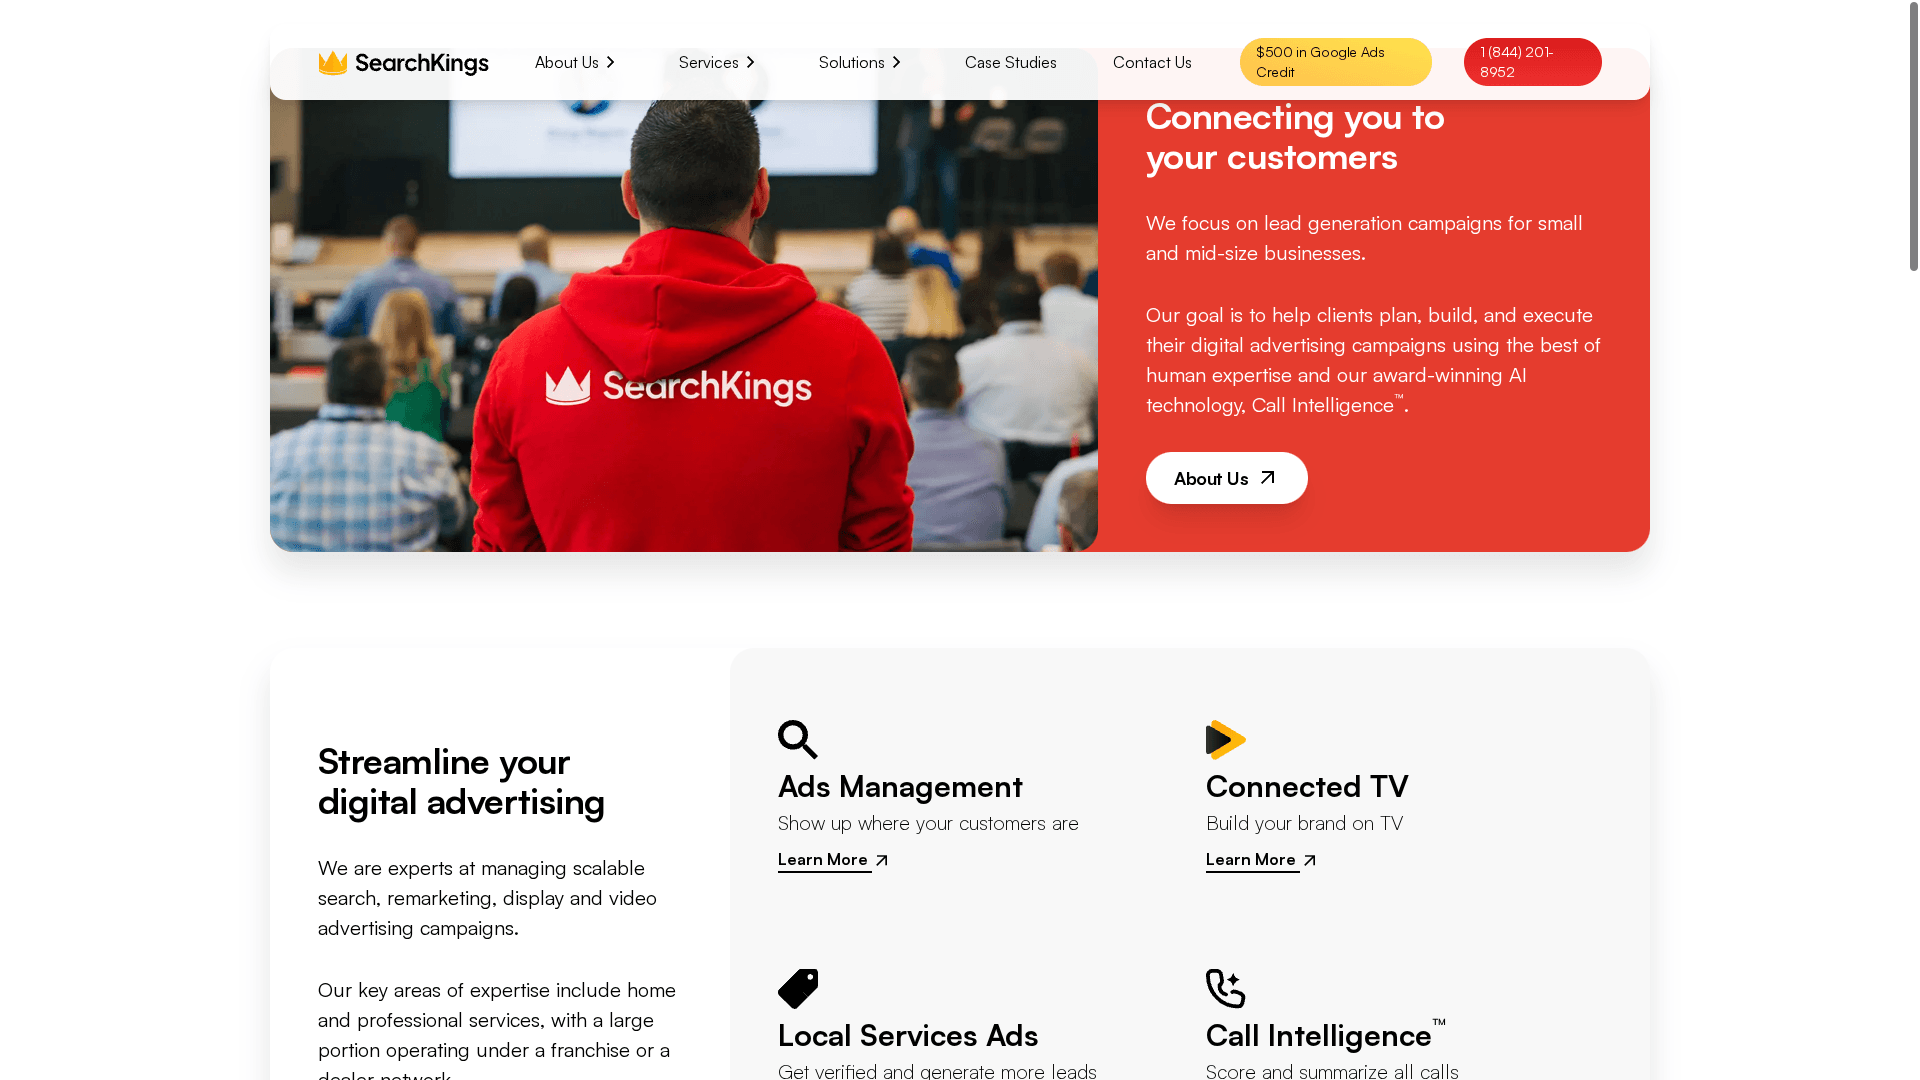Follow Learn More under Connected TV
The image size is (1920, 1080).
click(x=1251, y=860)
